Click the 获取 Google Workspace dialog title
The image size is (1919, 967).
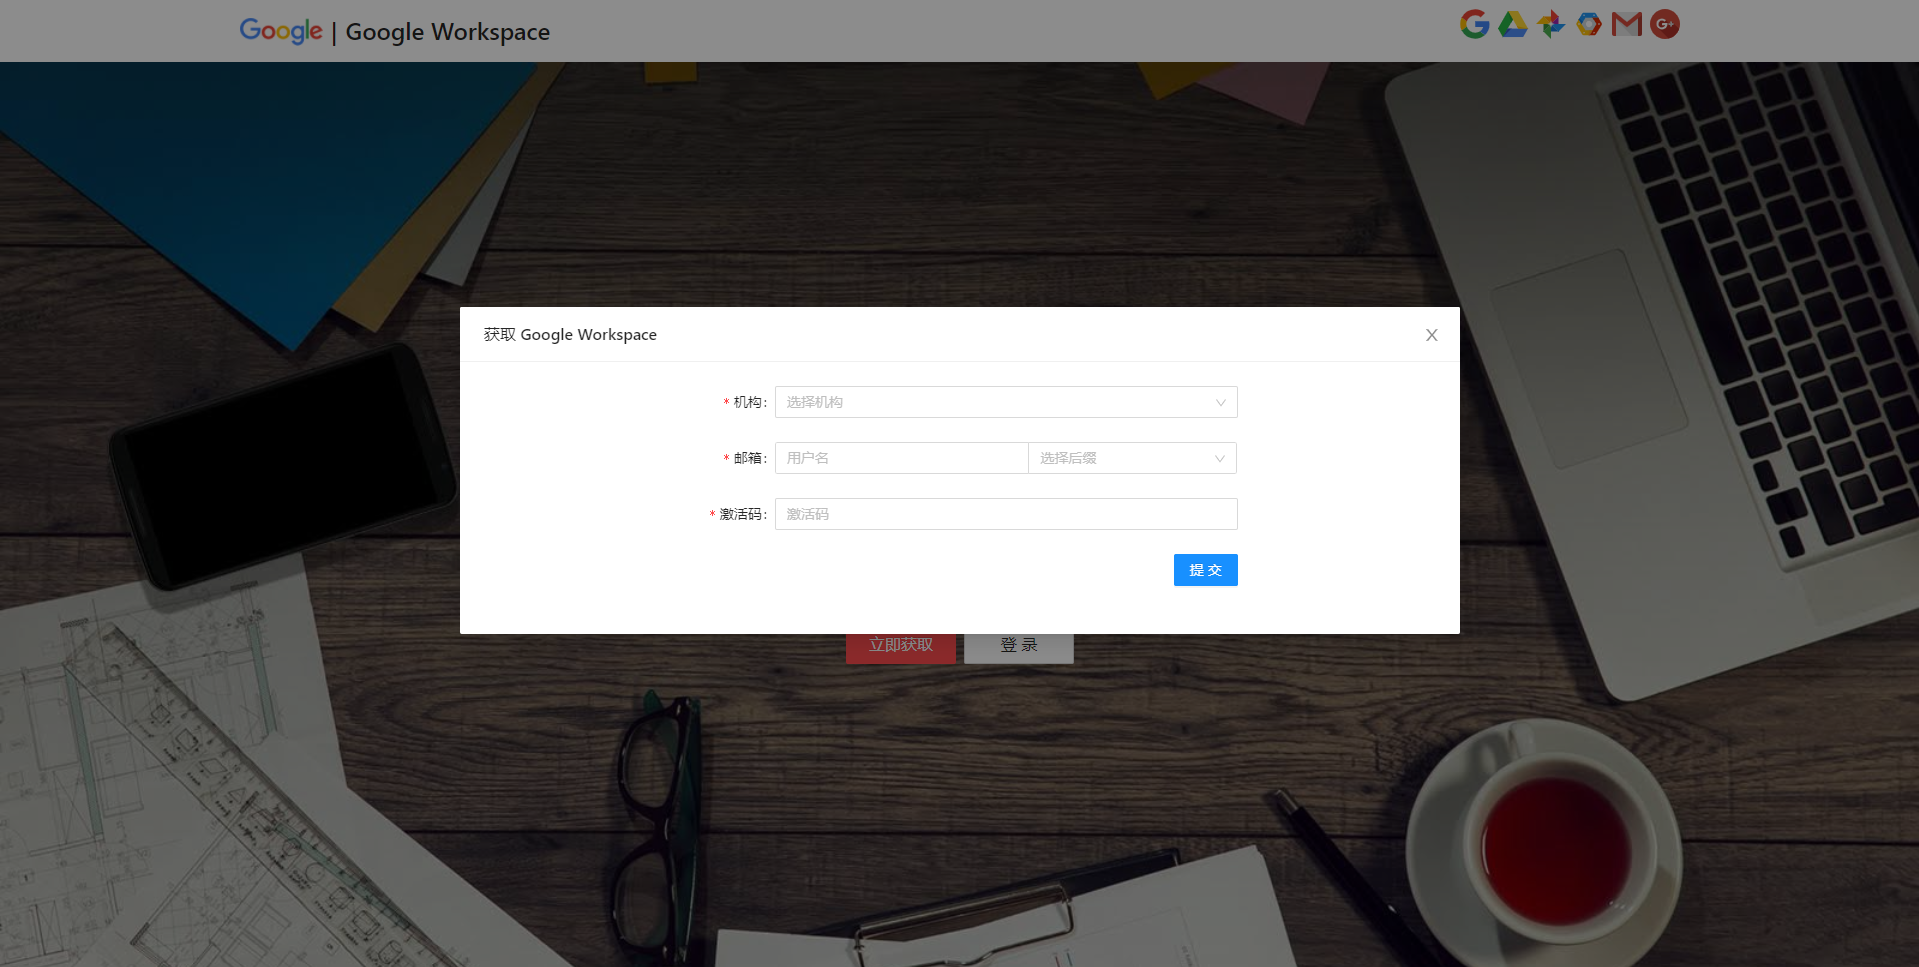[x=570, y=335]
